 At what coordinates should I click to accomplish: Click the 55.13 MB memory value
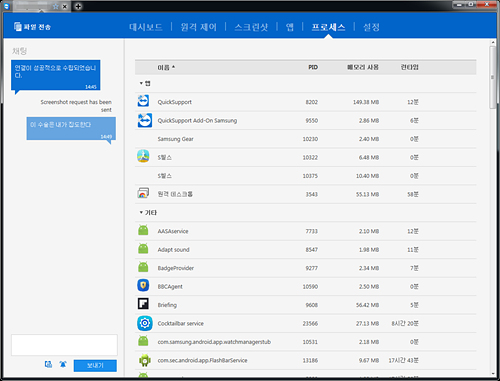pyautogui.click(x=368, y=194)
